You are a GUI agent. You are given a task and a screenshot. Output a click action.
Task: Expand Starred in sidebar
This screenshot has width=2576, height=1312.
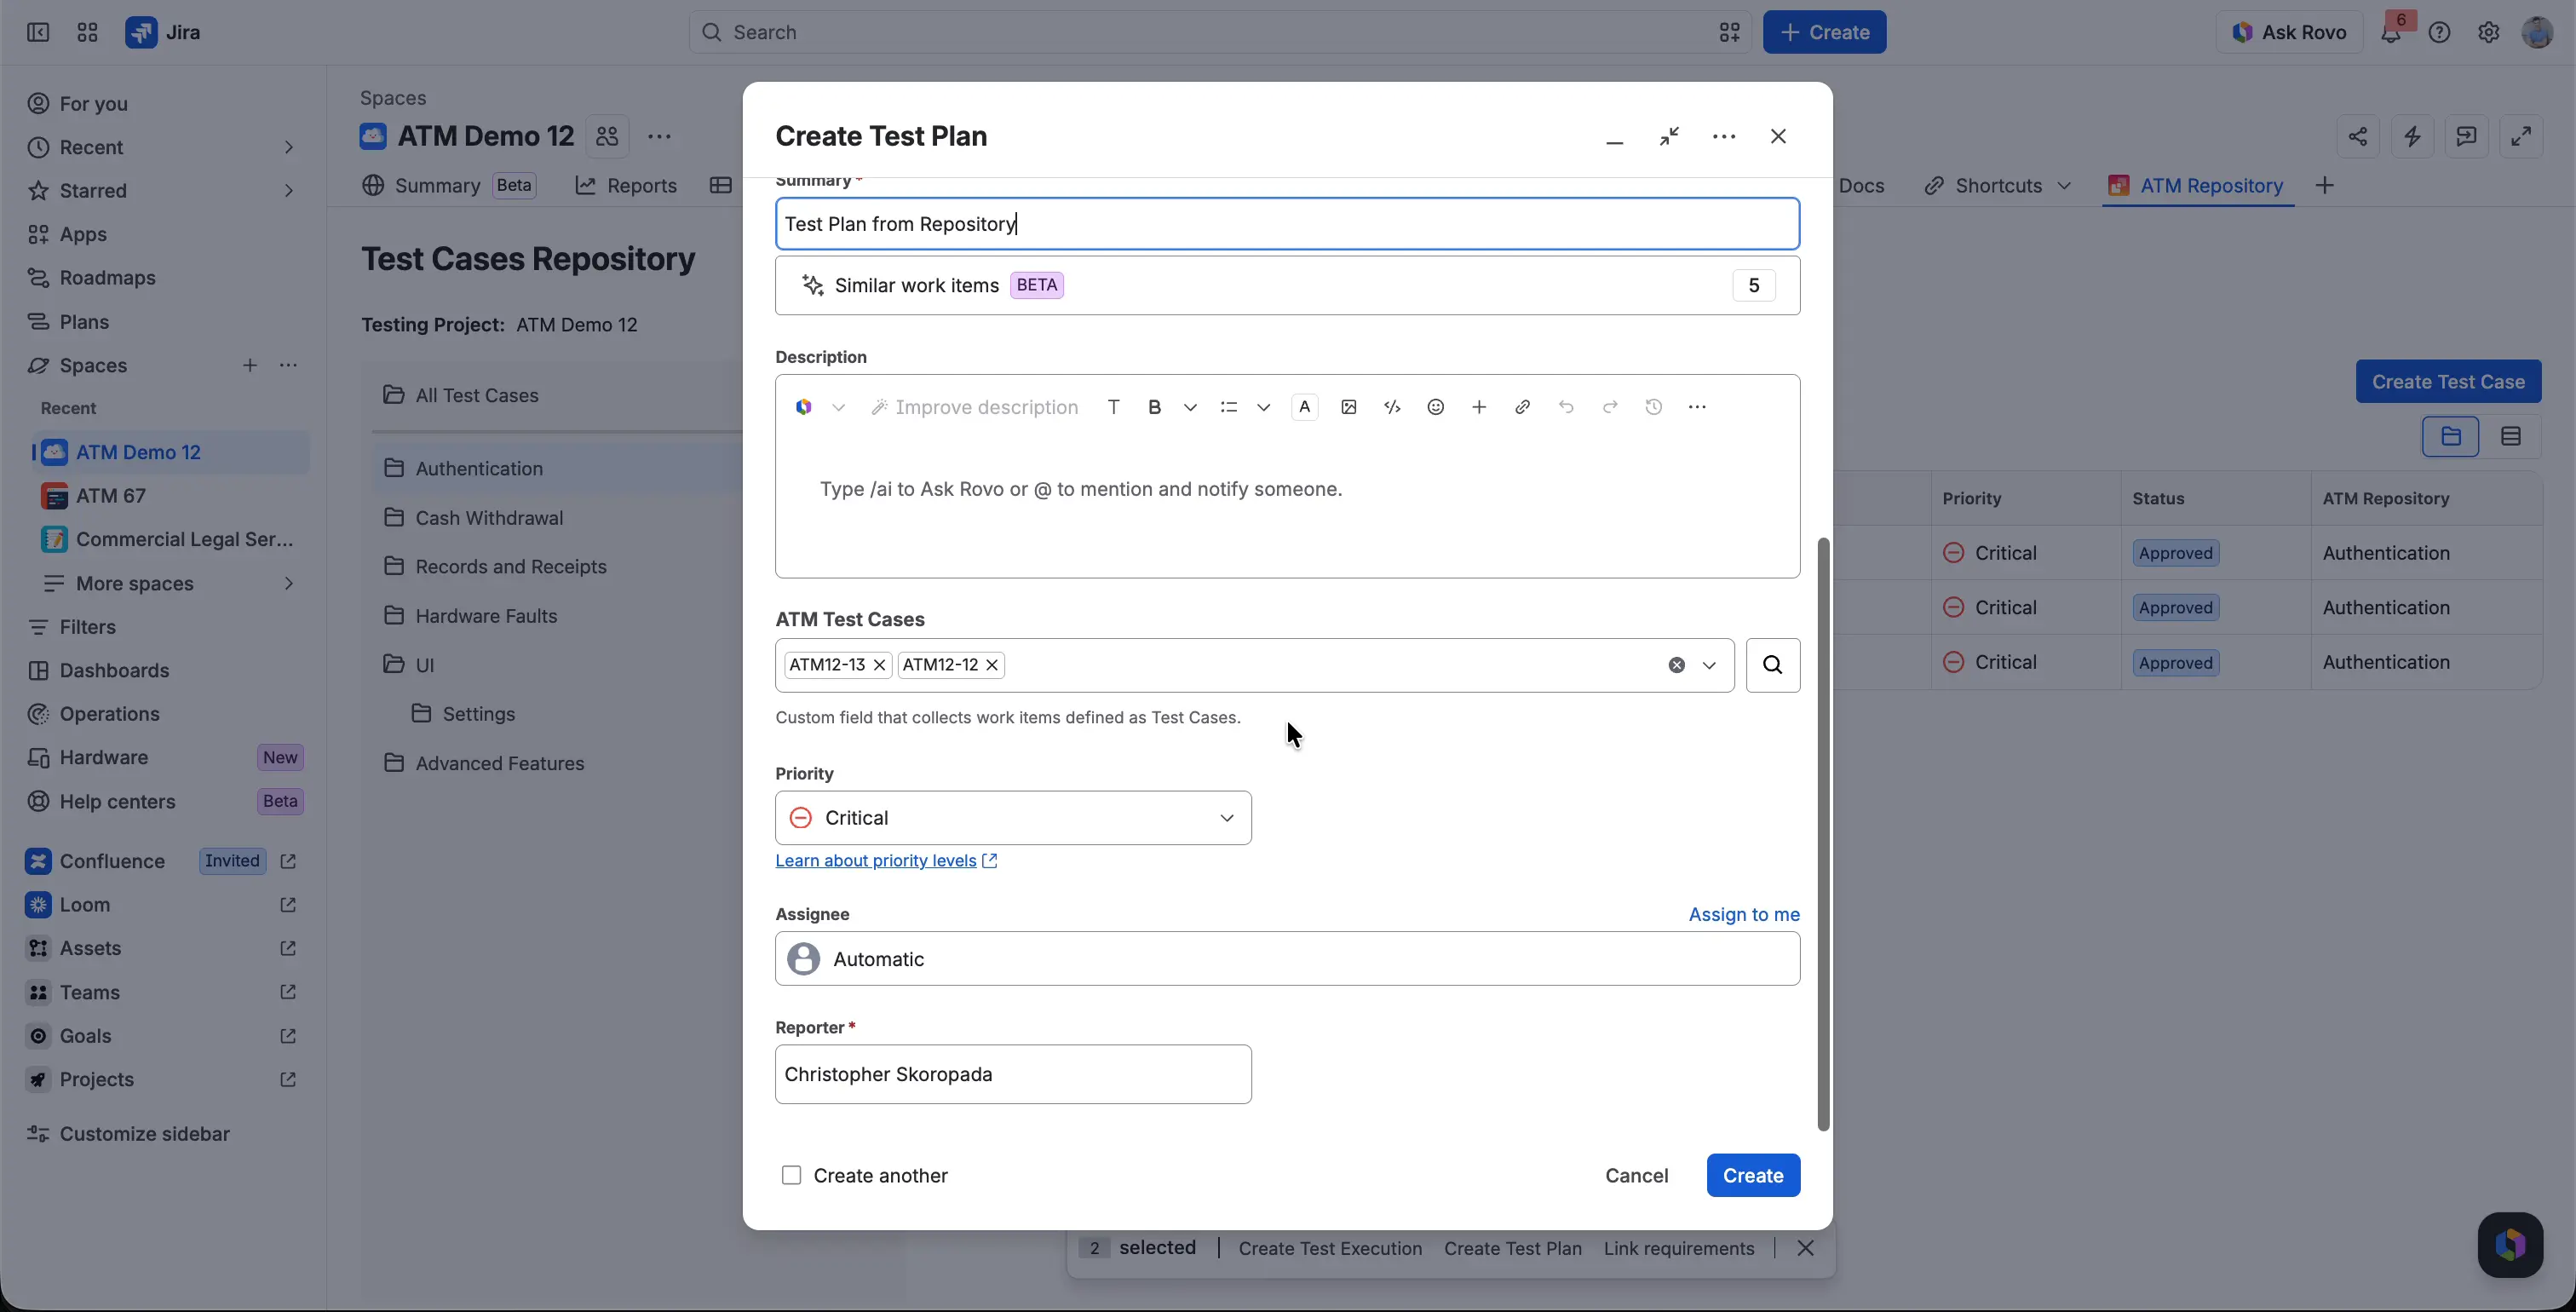point(288,191)
